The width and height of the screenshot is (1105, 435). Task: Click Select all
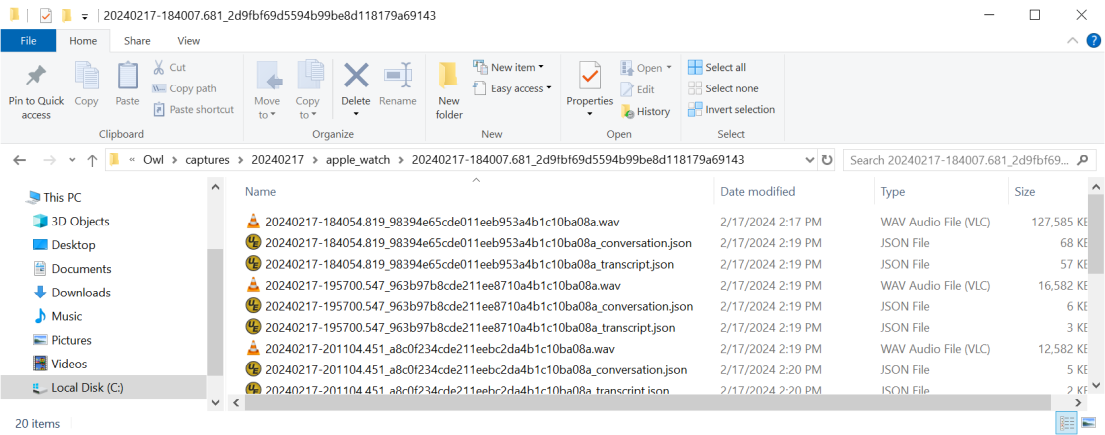point(717,68)
